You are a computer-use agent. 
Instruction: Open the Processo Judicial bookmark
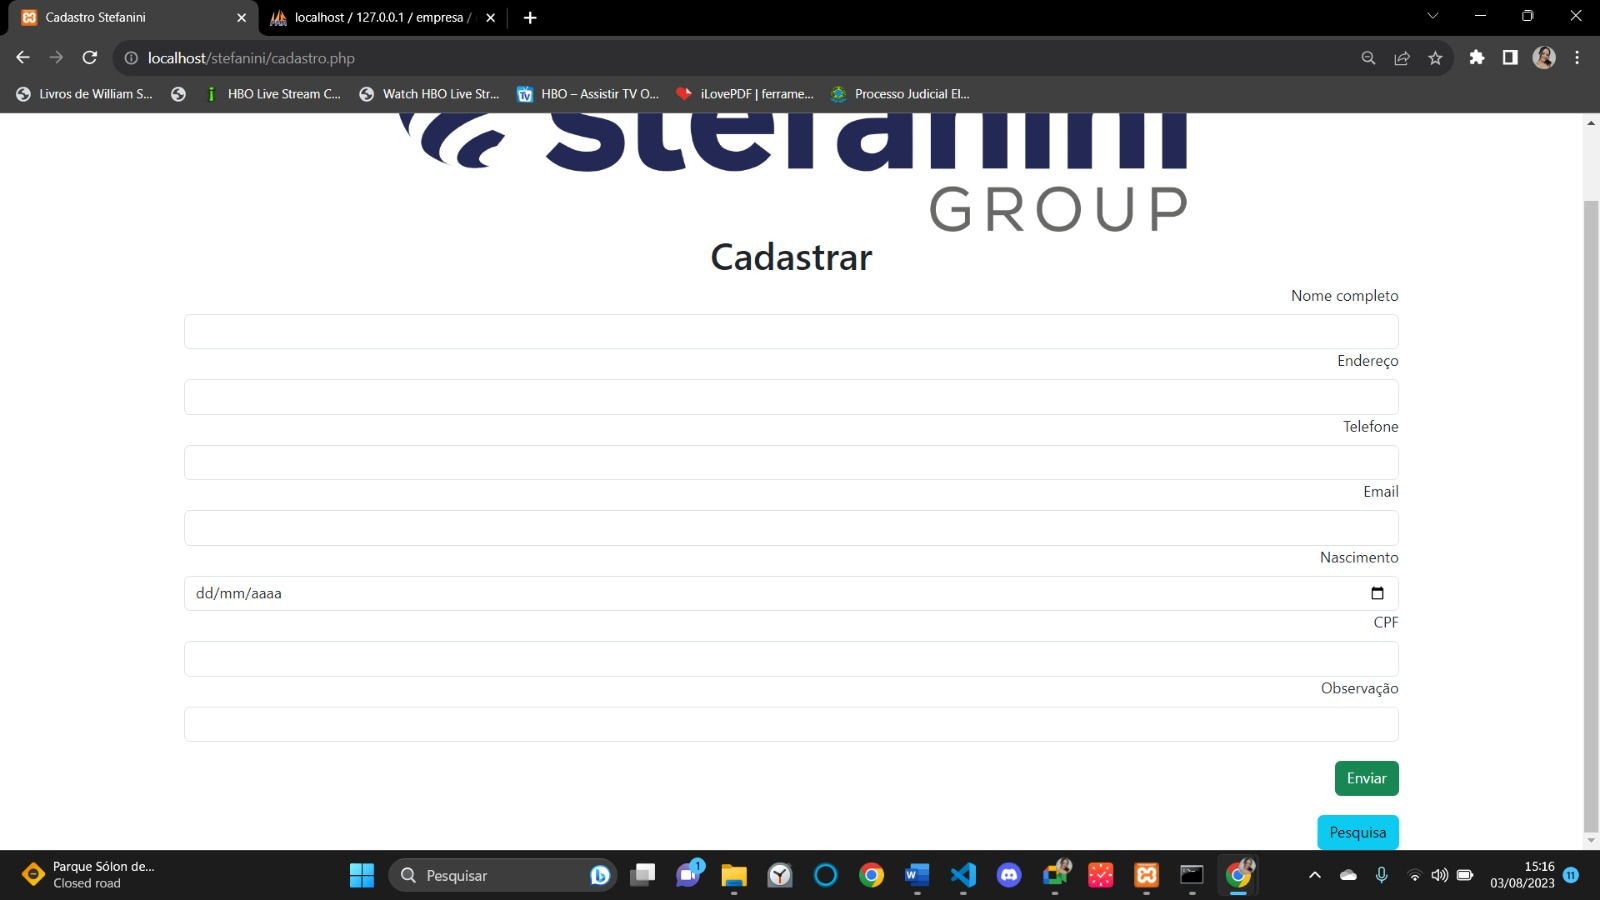point(900,94)
